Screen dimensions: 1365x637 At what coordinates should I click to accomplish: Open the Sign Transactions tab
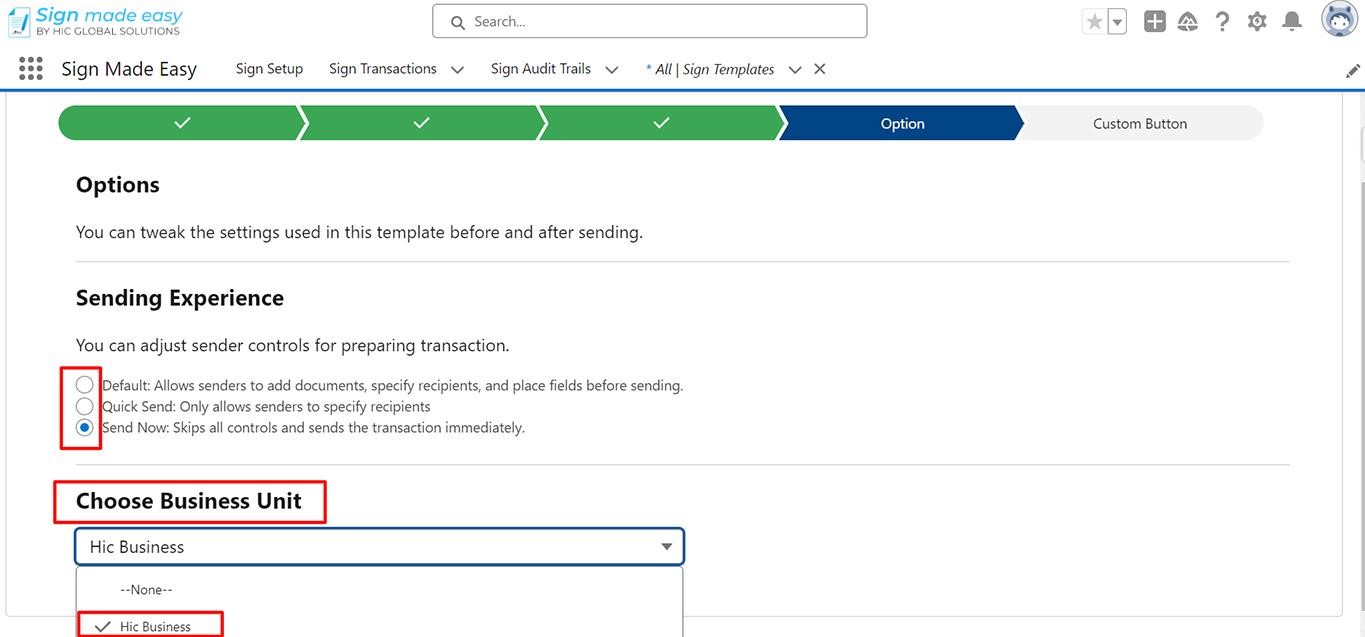(x=383, y=69)
